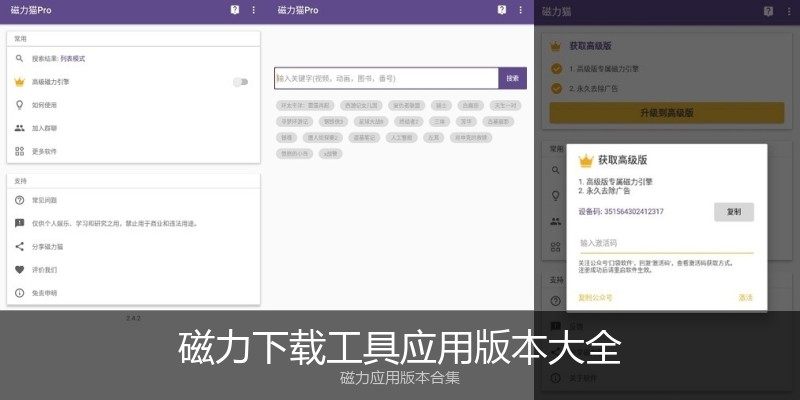The width and height of the screenshot is (800, 400).
Task: Select the 终结者2 keyword chip
Action: 409,121
